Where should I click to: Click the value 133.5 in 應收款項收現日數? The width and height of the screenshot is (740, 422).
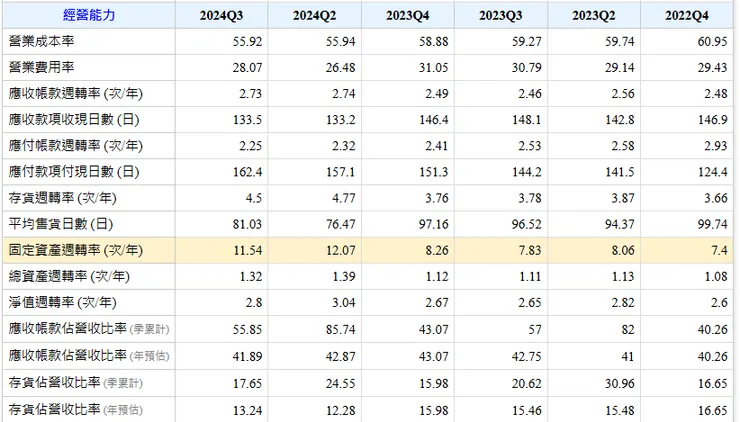[247, 120]
